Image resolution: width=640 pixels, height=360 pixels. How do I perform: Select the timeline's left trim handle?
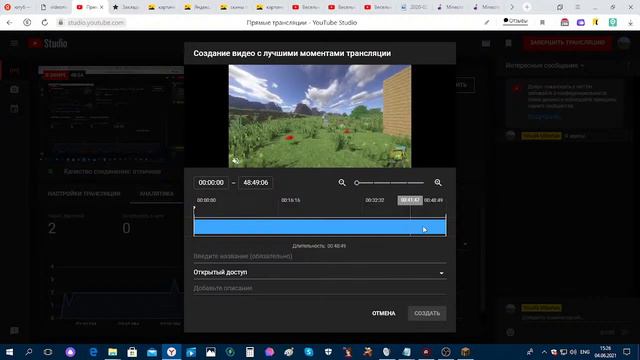coord(194,221)
